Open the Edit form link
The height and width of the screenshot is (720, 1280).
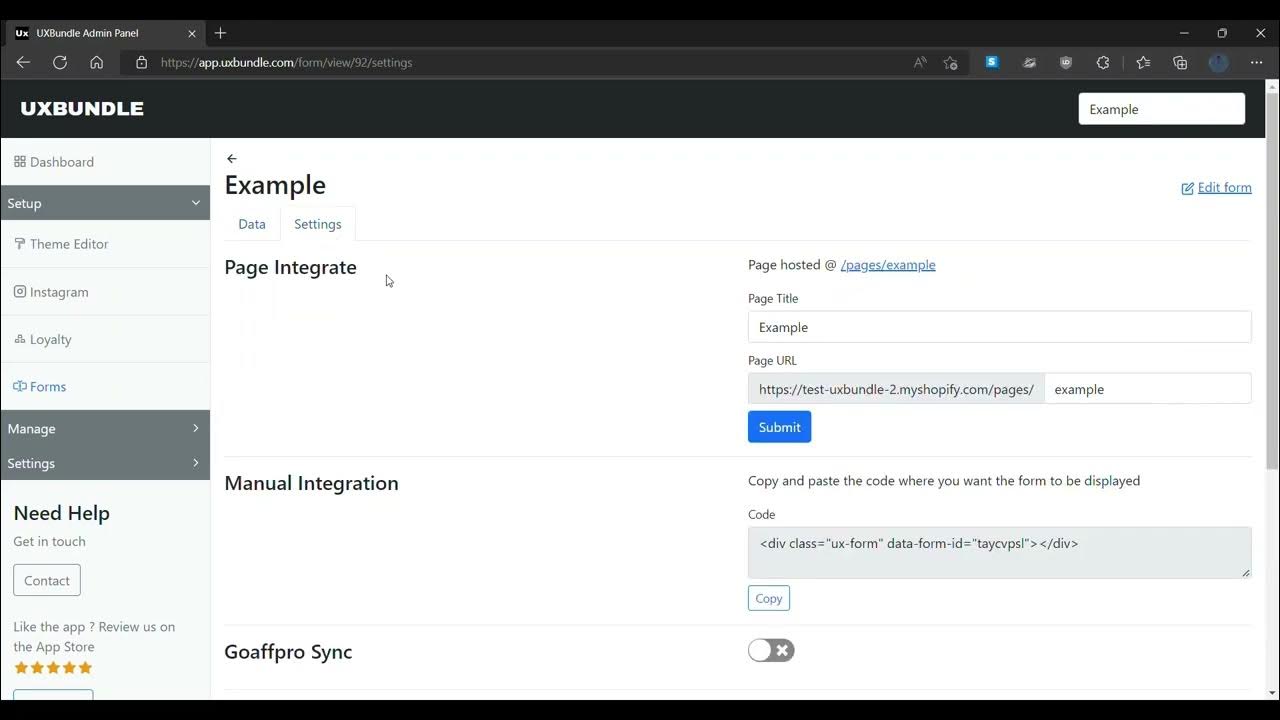pos(1216,187)
